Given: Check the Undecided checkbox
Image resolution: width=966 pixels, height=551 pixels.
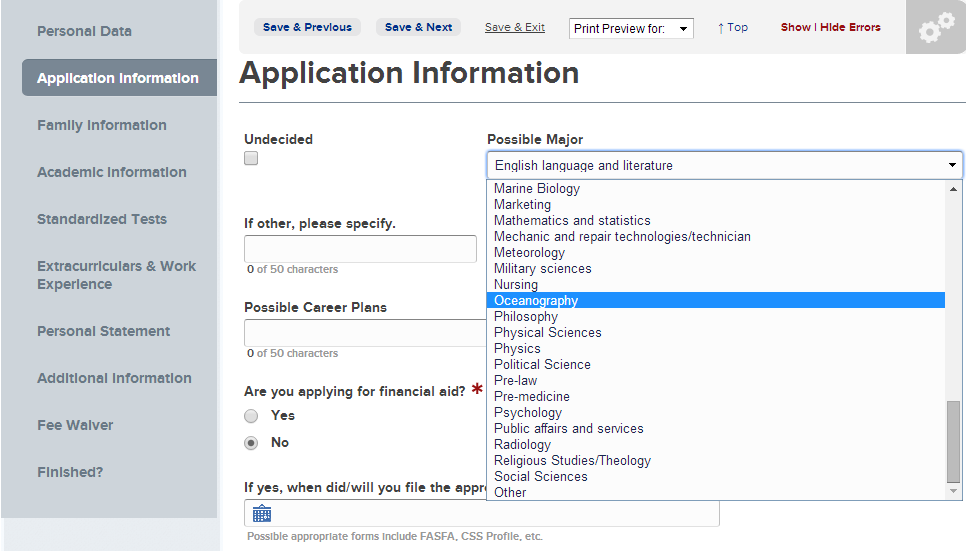Looking at the screenshot, I should click(x=251, y=159).
